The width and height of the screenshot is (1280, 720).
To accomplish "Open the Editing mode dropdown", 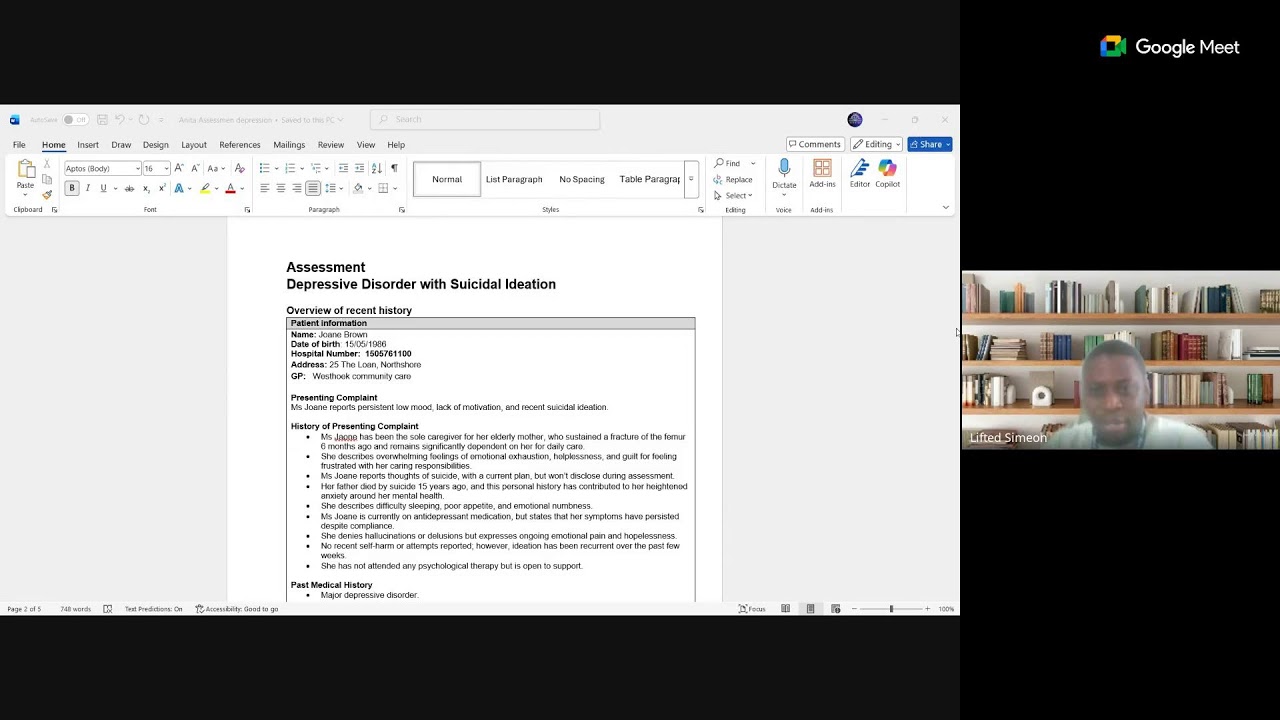I will 876,144.
